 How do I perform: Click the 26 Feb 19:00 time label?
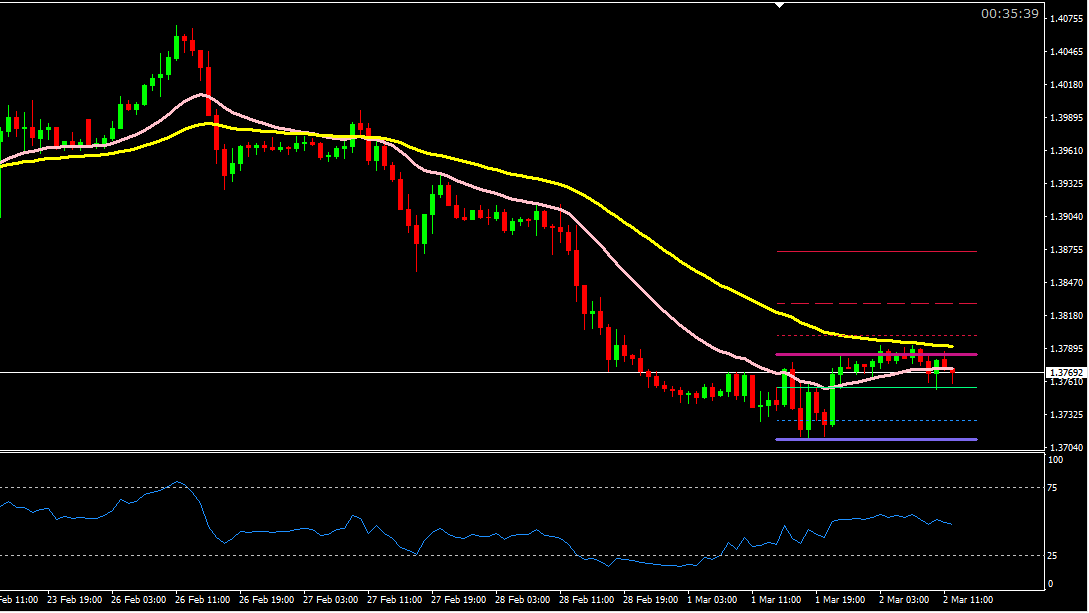coord(267,600)
